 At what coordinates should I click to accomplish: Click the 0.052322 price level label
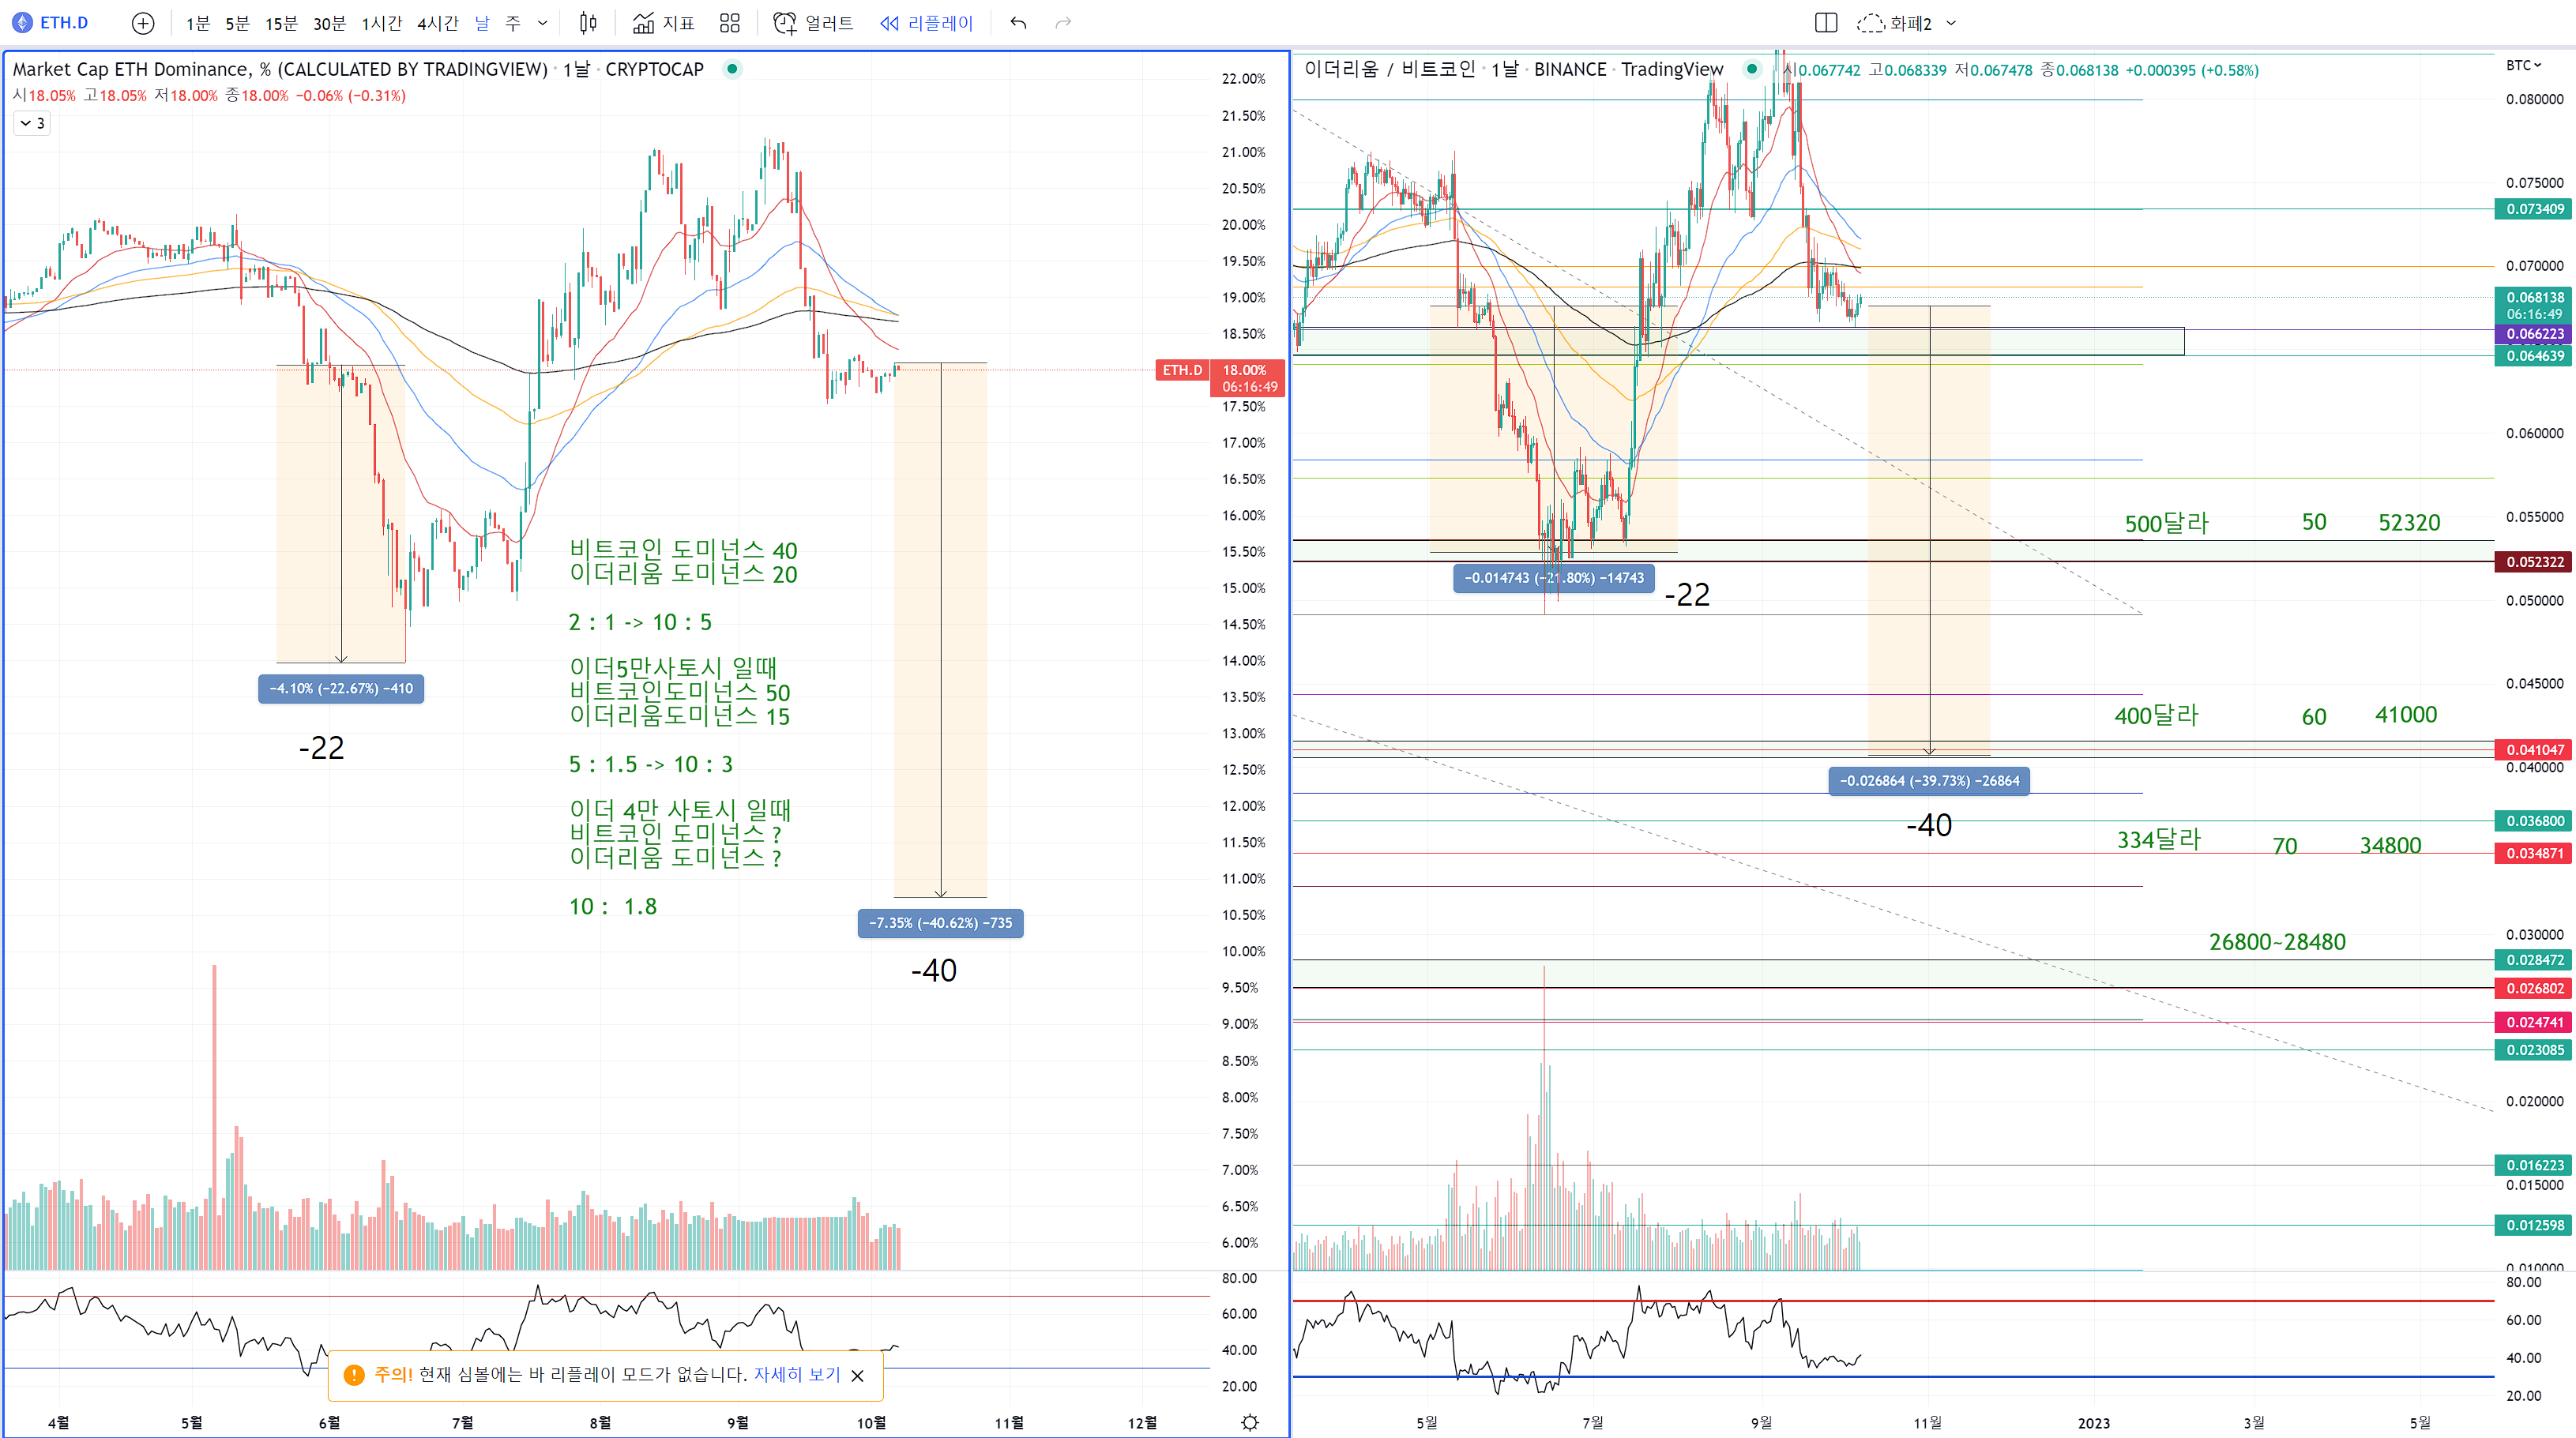[x=2534, y=562]
